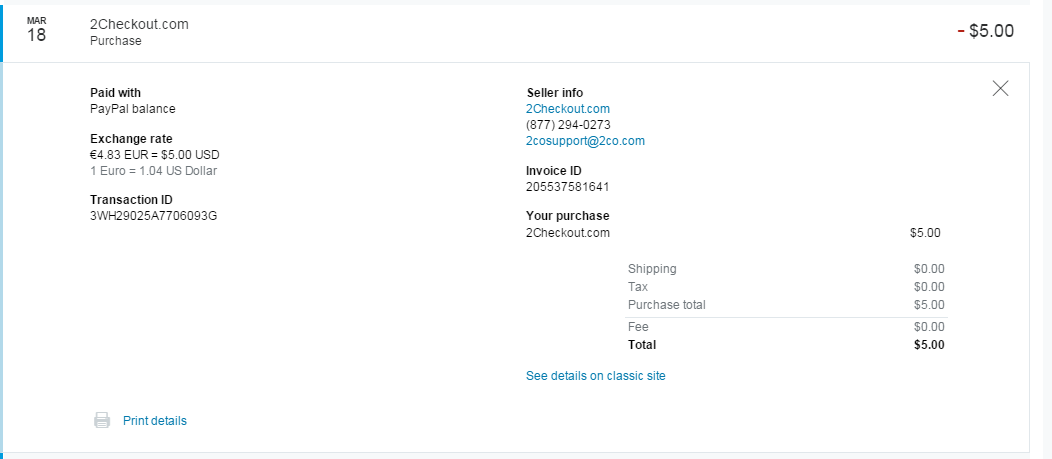Click the Shipping line item
The width and height of the screenshot is (1052, 459).
[x=652, y=269]
